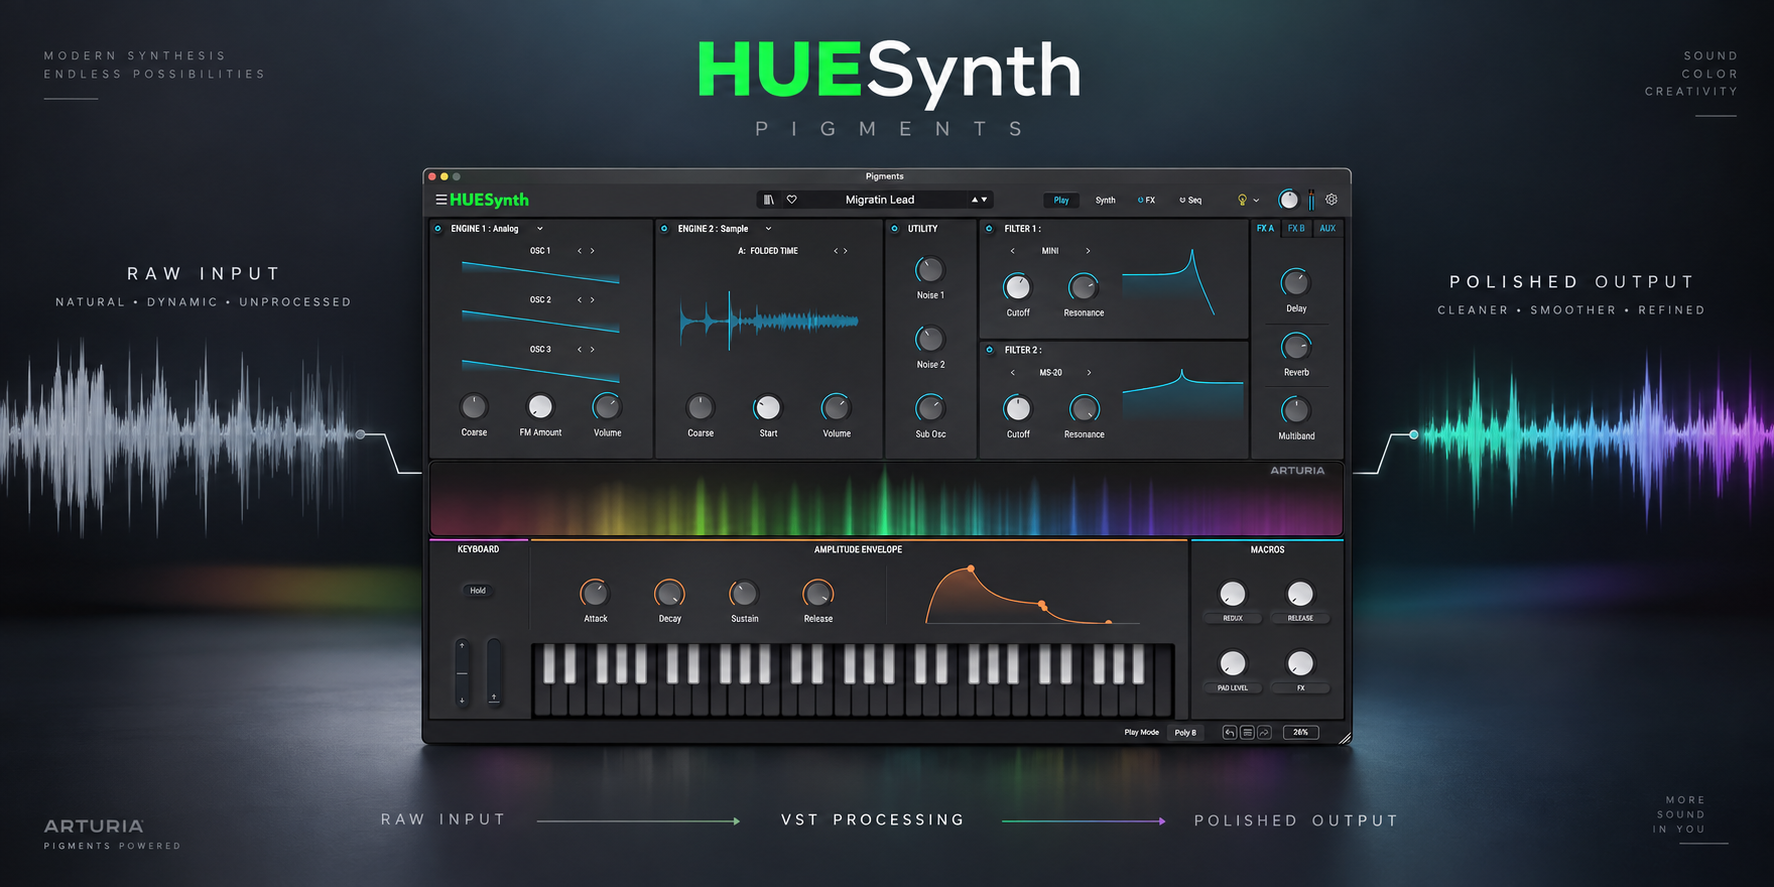Open the hamburger menu beside HUESynth logo

(x=441, y=200)
